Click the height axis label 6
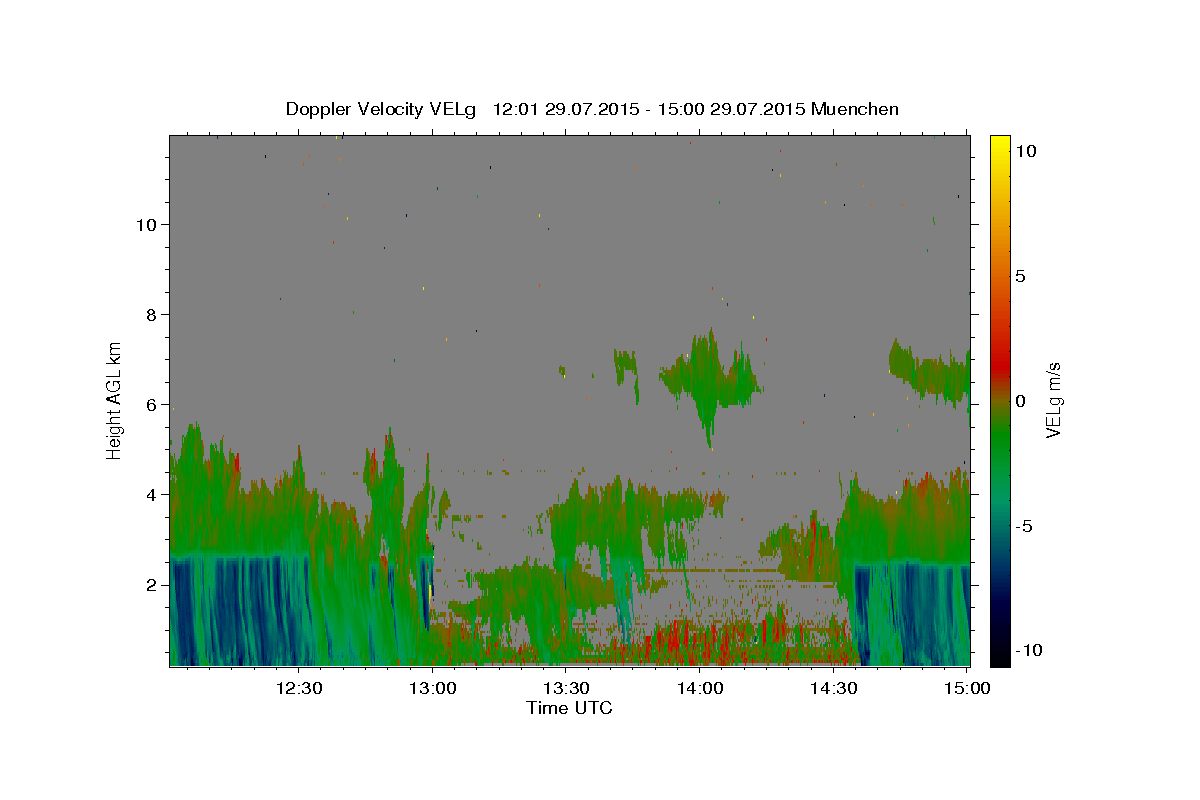1200x800 pixels. coord(152,404)
